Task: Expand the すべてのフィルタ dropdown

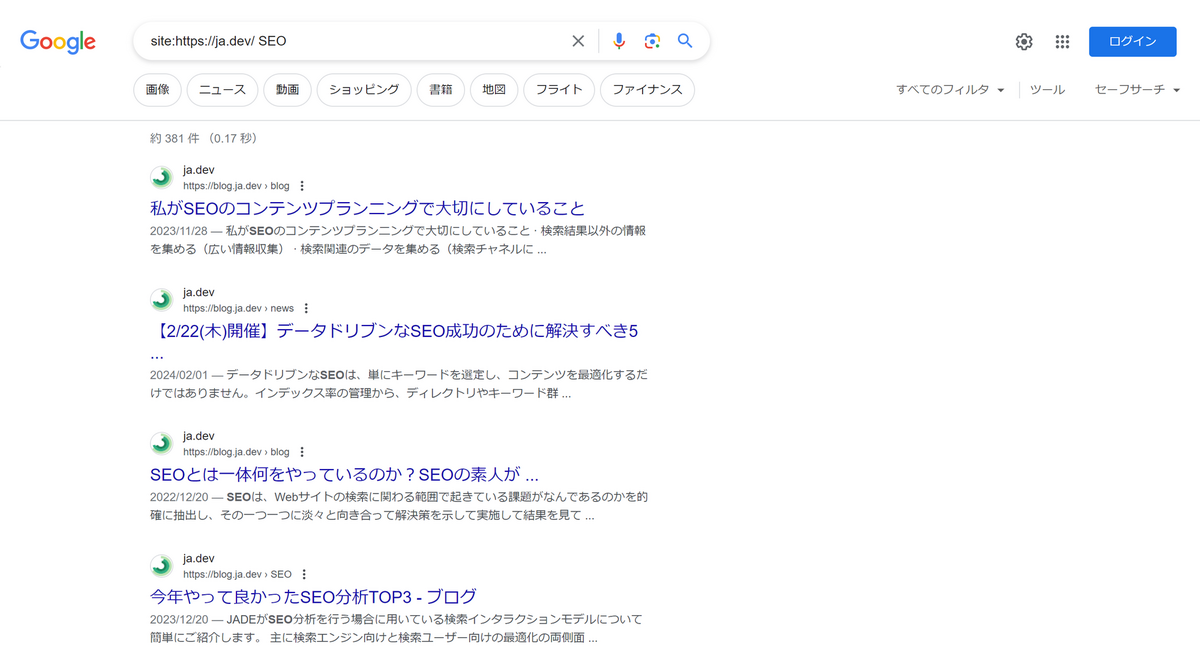Action: (x=950, y=90)
